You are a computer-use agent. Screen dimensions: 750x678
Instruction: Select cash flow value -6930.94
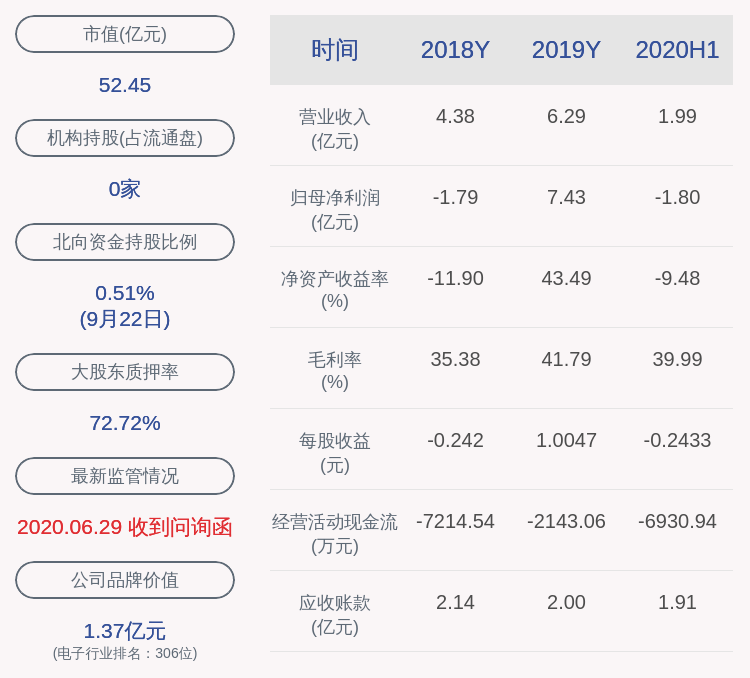point(677,522)
